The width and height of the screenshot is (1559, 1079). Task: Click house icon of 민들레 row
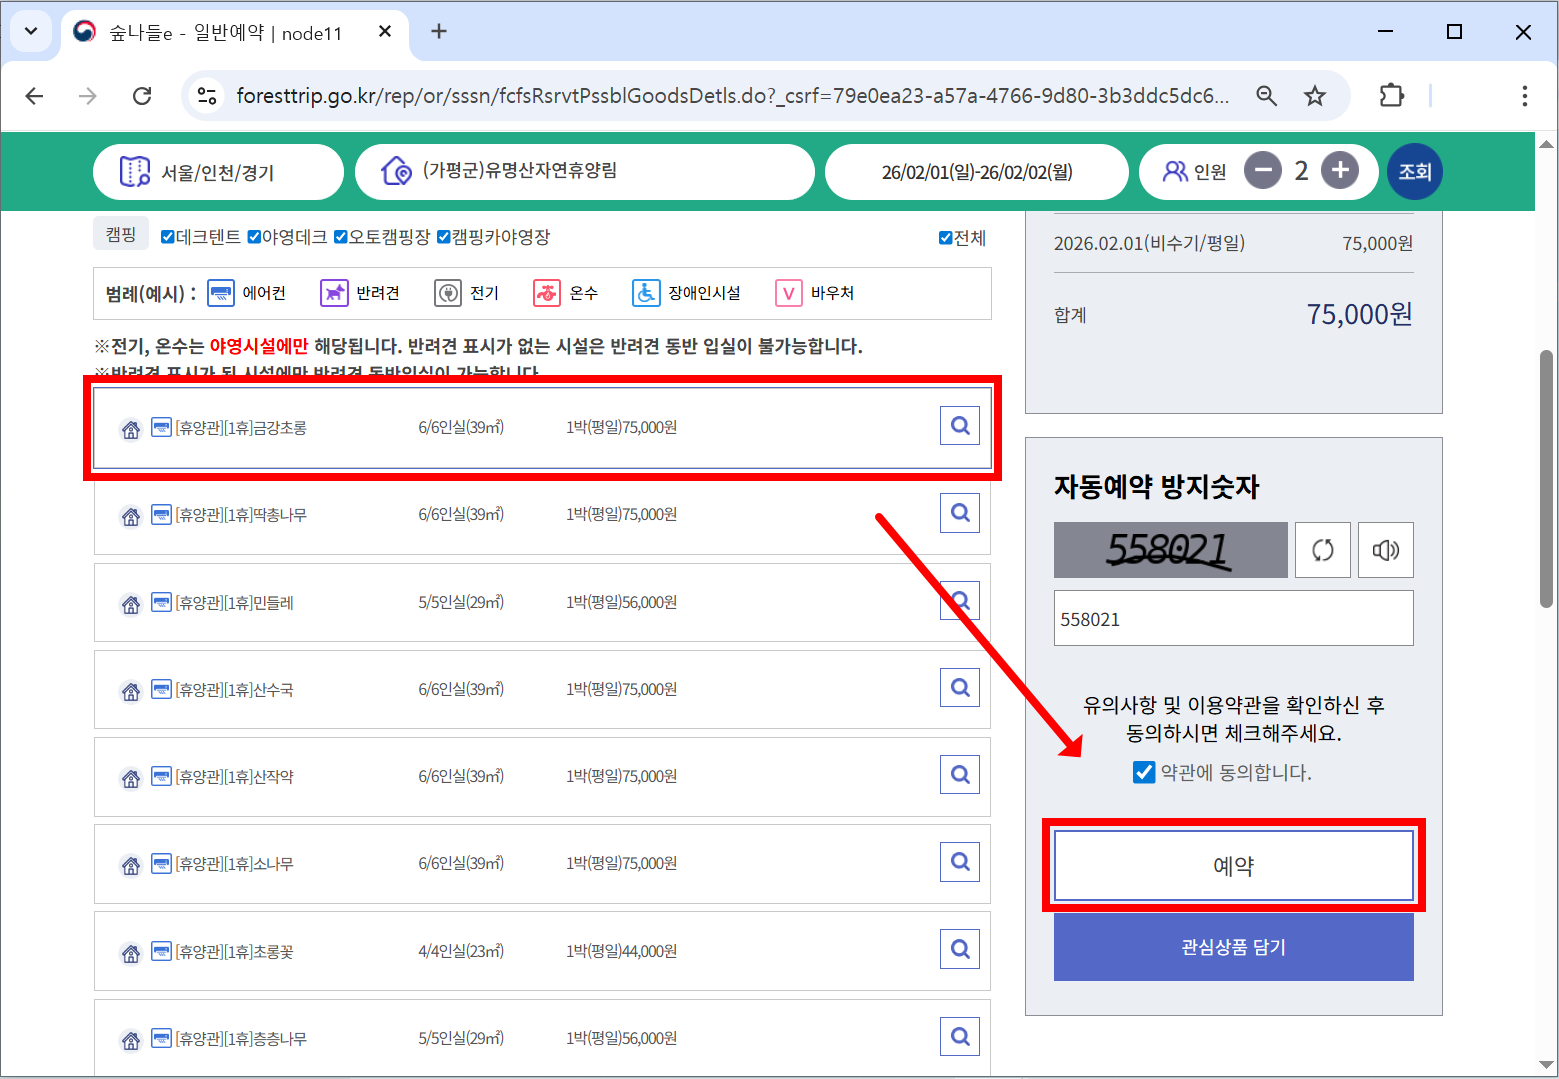coord(131,604)
